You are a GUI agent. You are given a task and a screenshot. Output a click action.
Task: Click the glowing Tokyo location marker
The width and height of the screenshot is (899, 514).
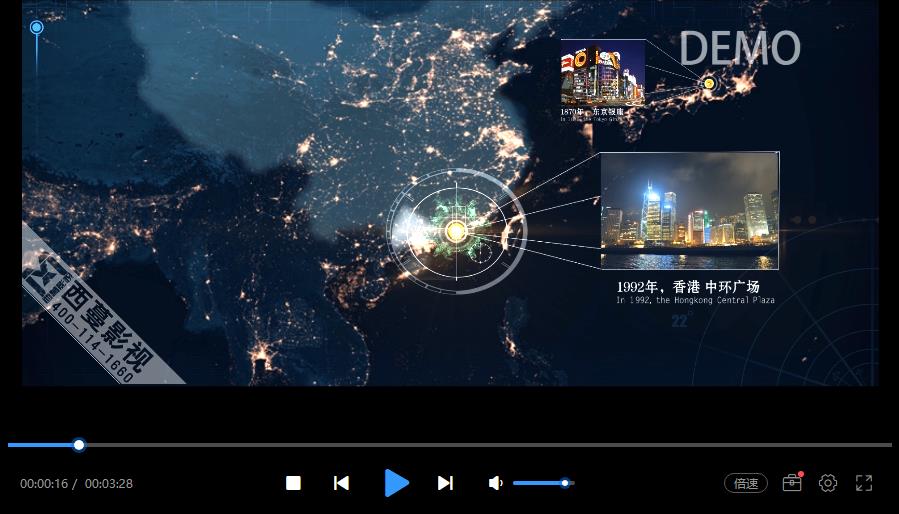[709, 83]
